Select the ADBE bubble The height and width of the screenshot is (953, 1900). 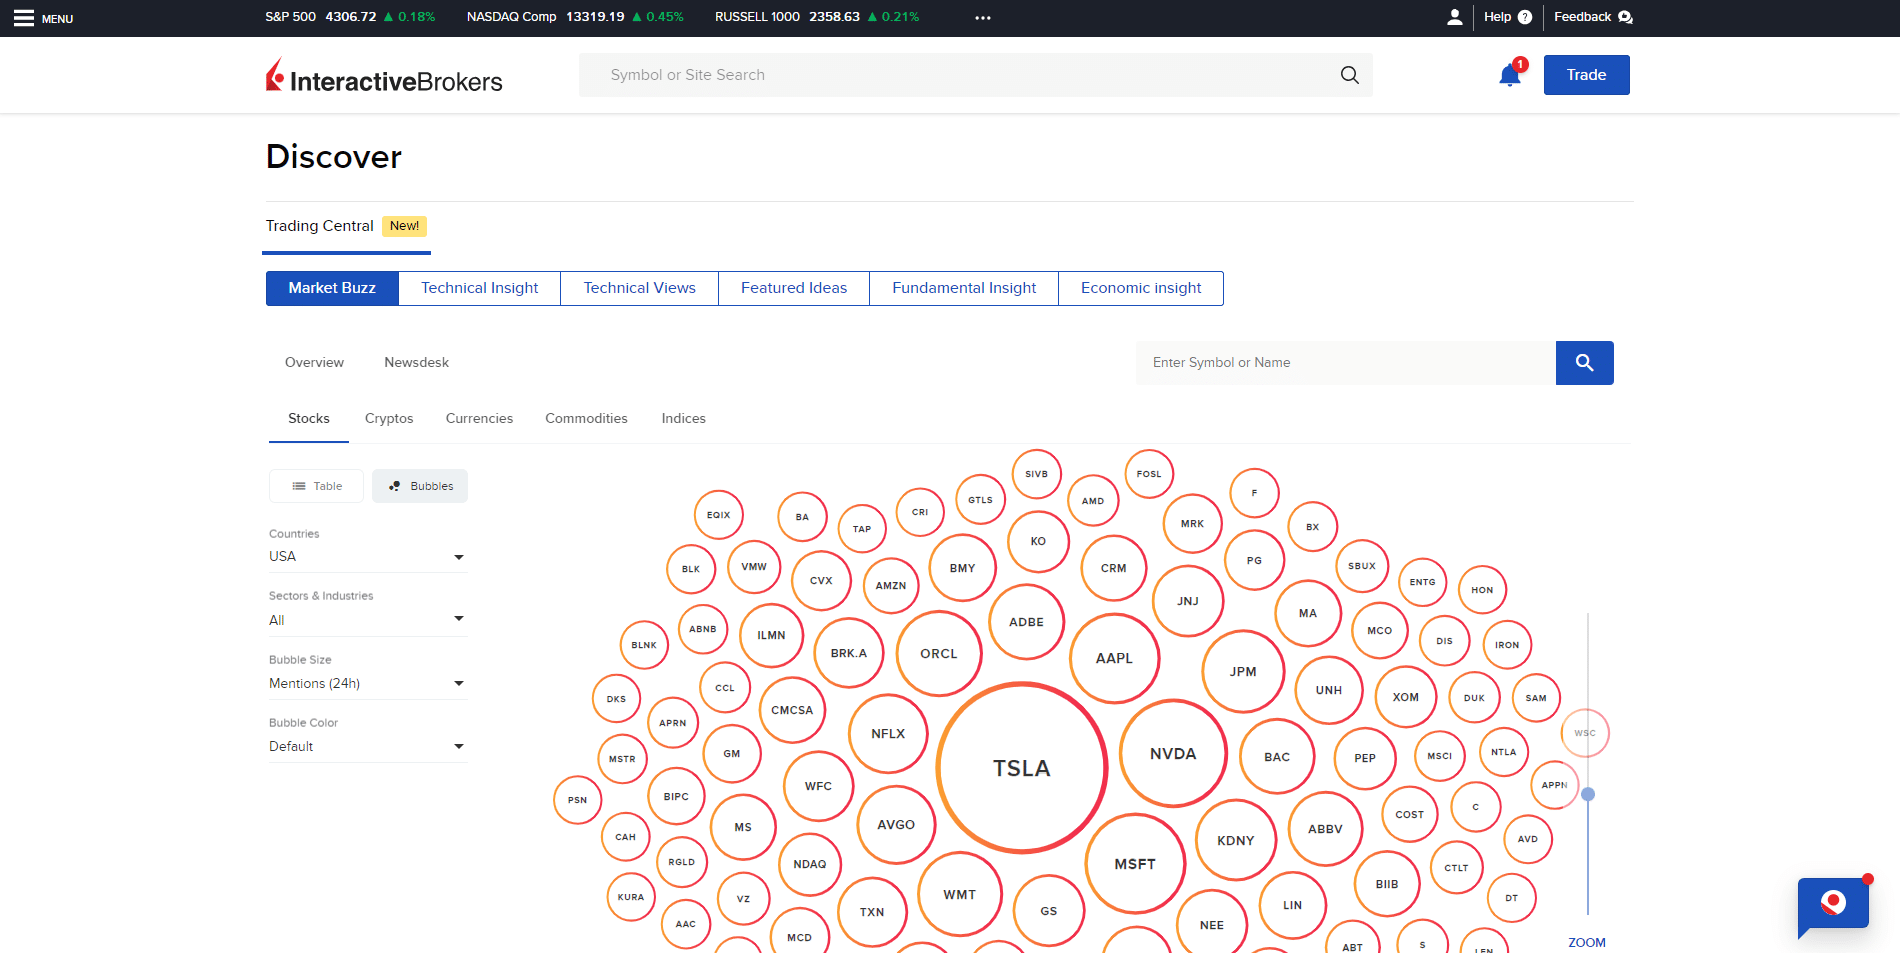tap(1026, 622)
